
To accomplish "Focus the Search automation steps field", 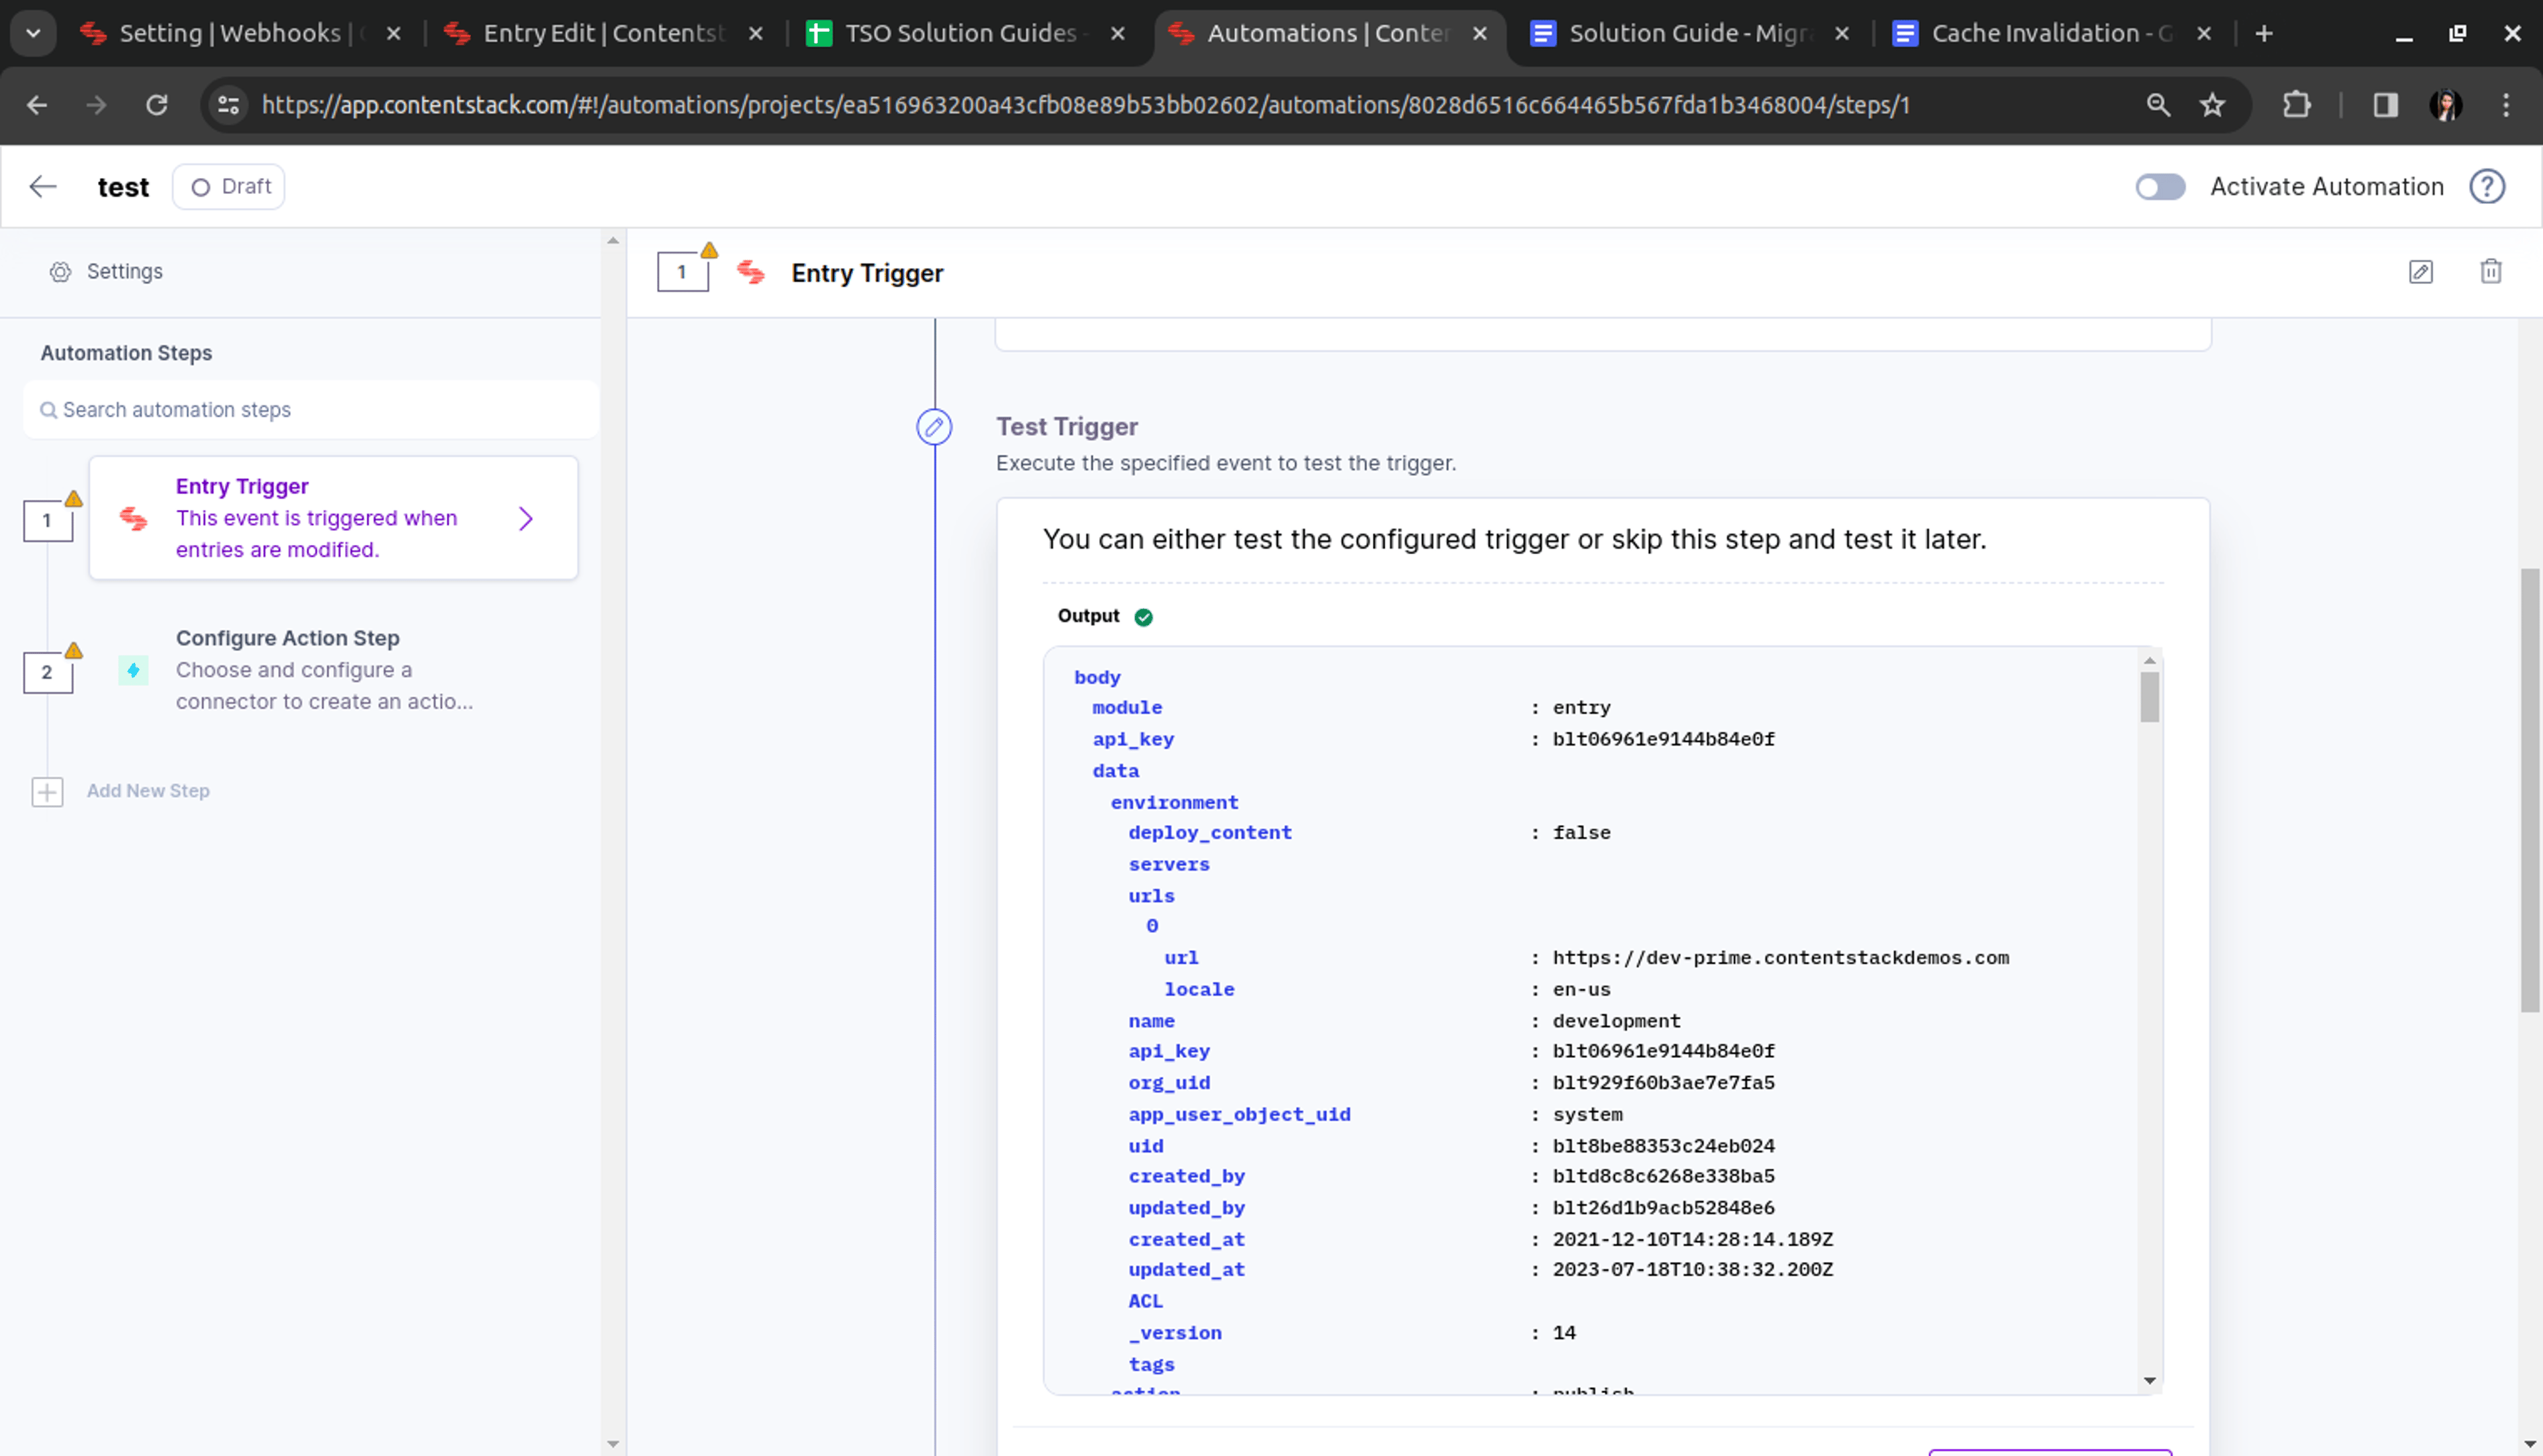I will tap(311, 410).
